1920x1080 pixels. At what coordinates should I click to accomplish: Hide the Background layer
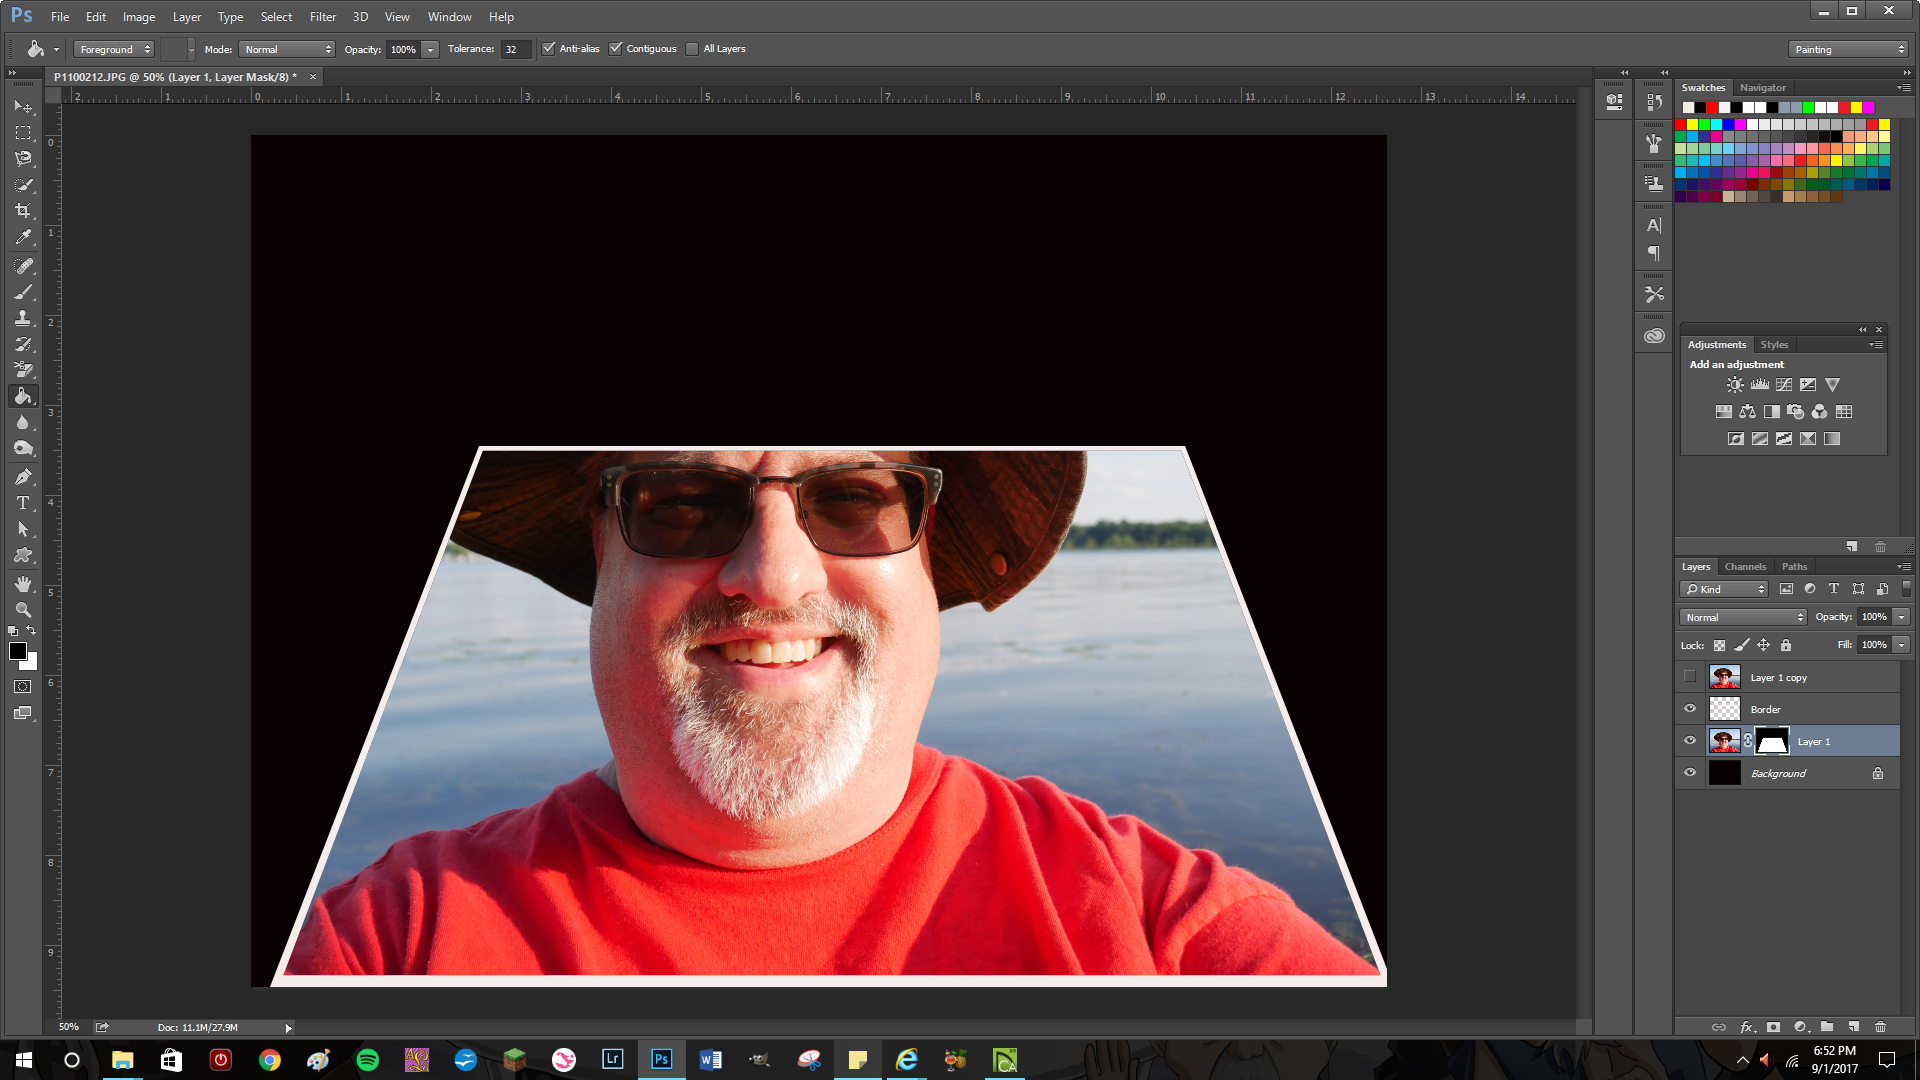pyautogui.click(x=1690, y=773)
